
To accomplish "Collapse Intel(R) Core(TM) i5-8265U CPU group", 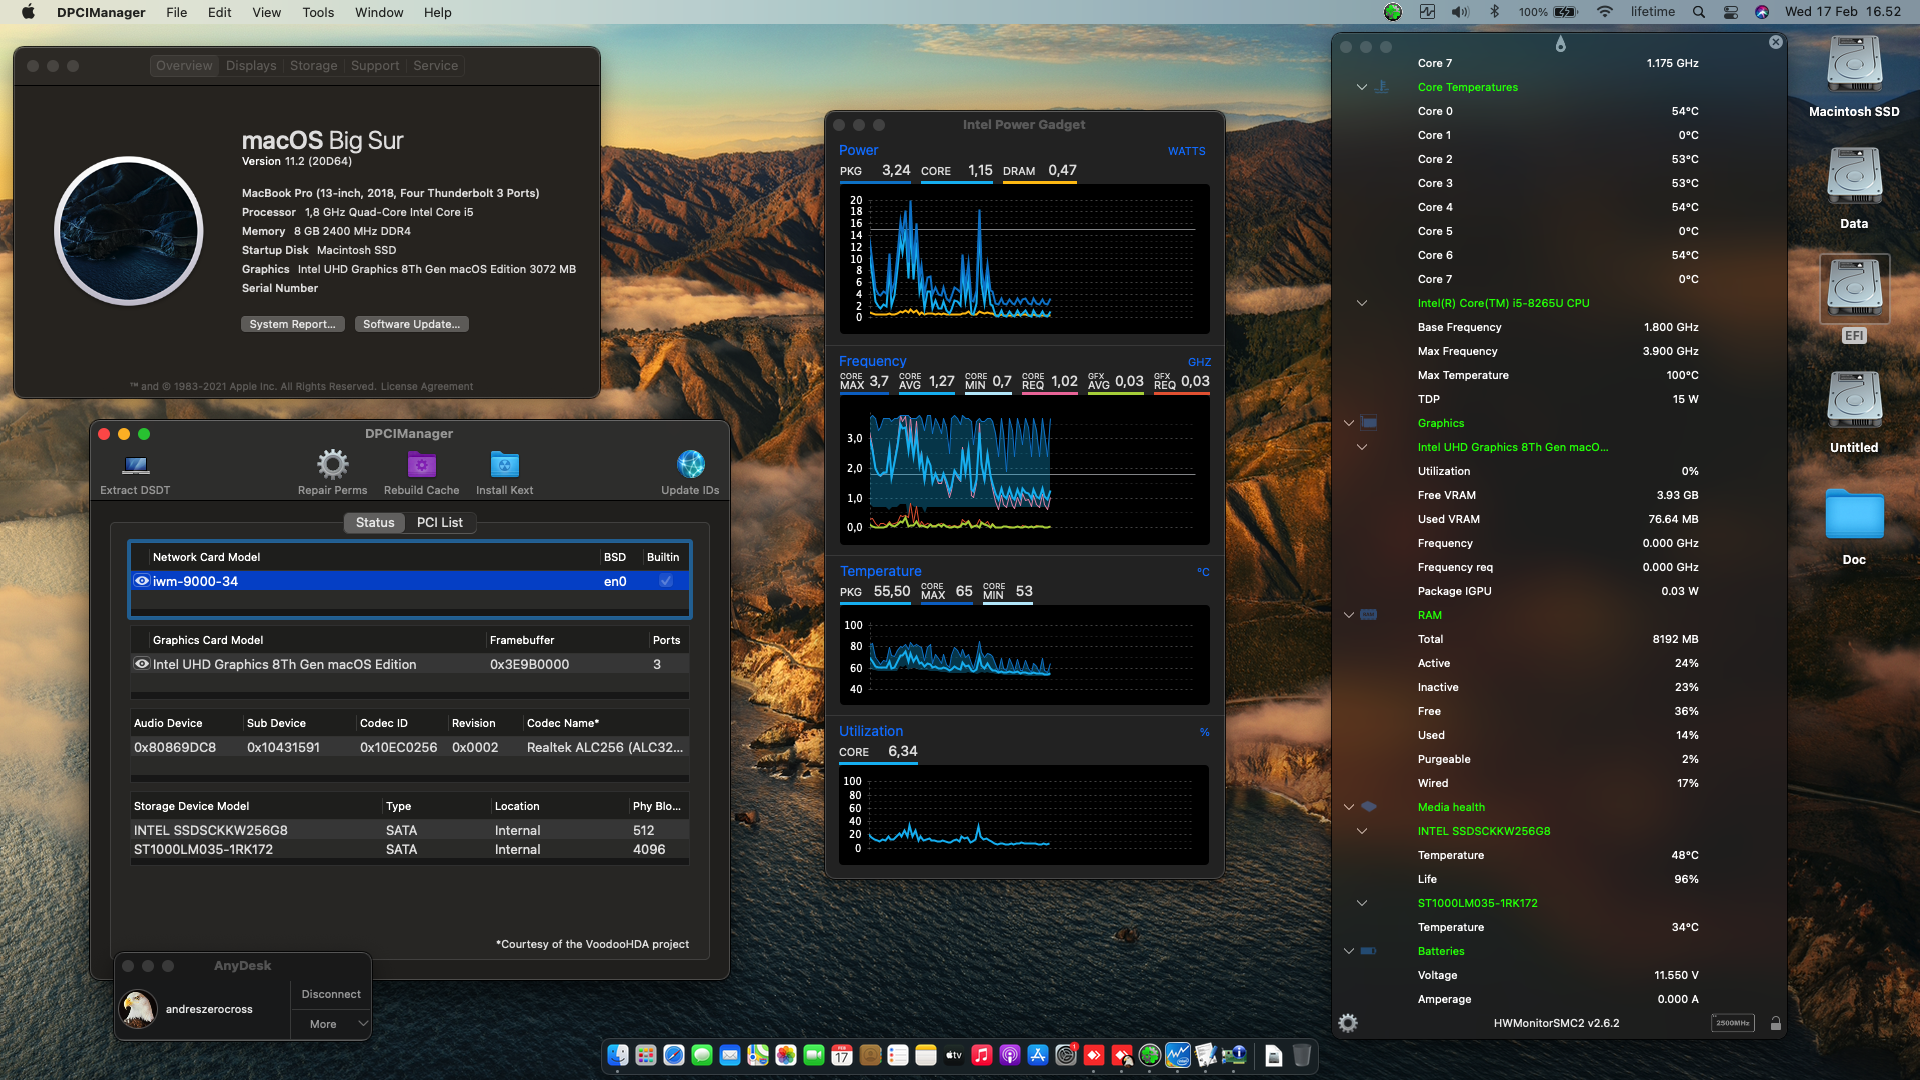I will coord(1362,303).
